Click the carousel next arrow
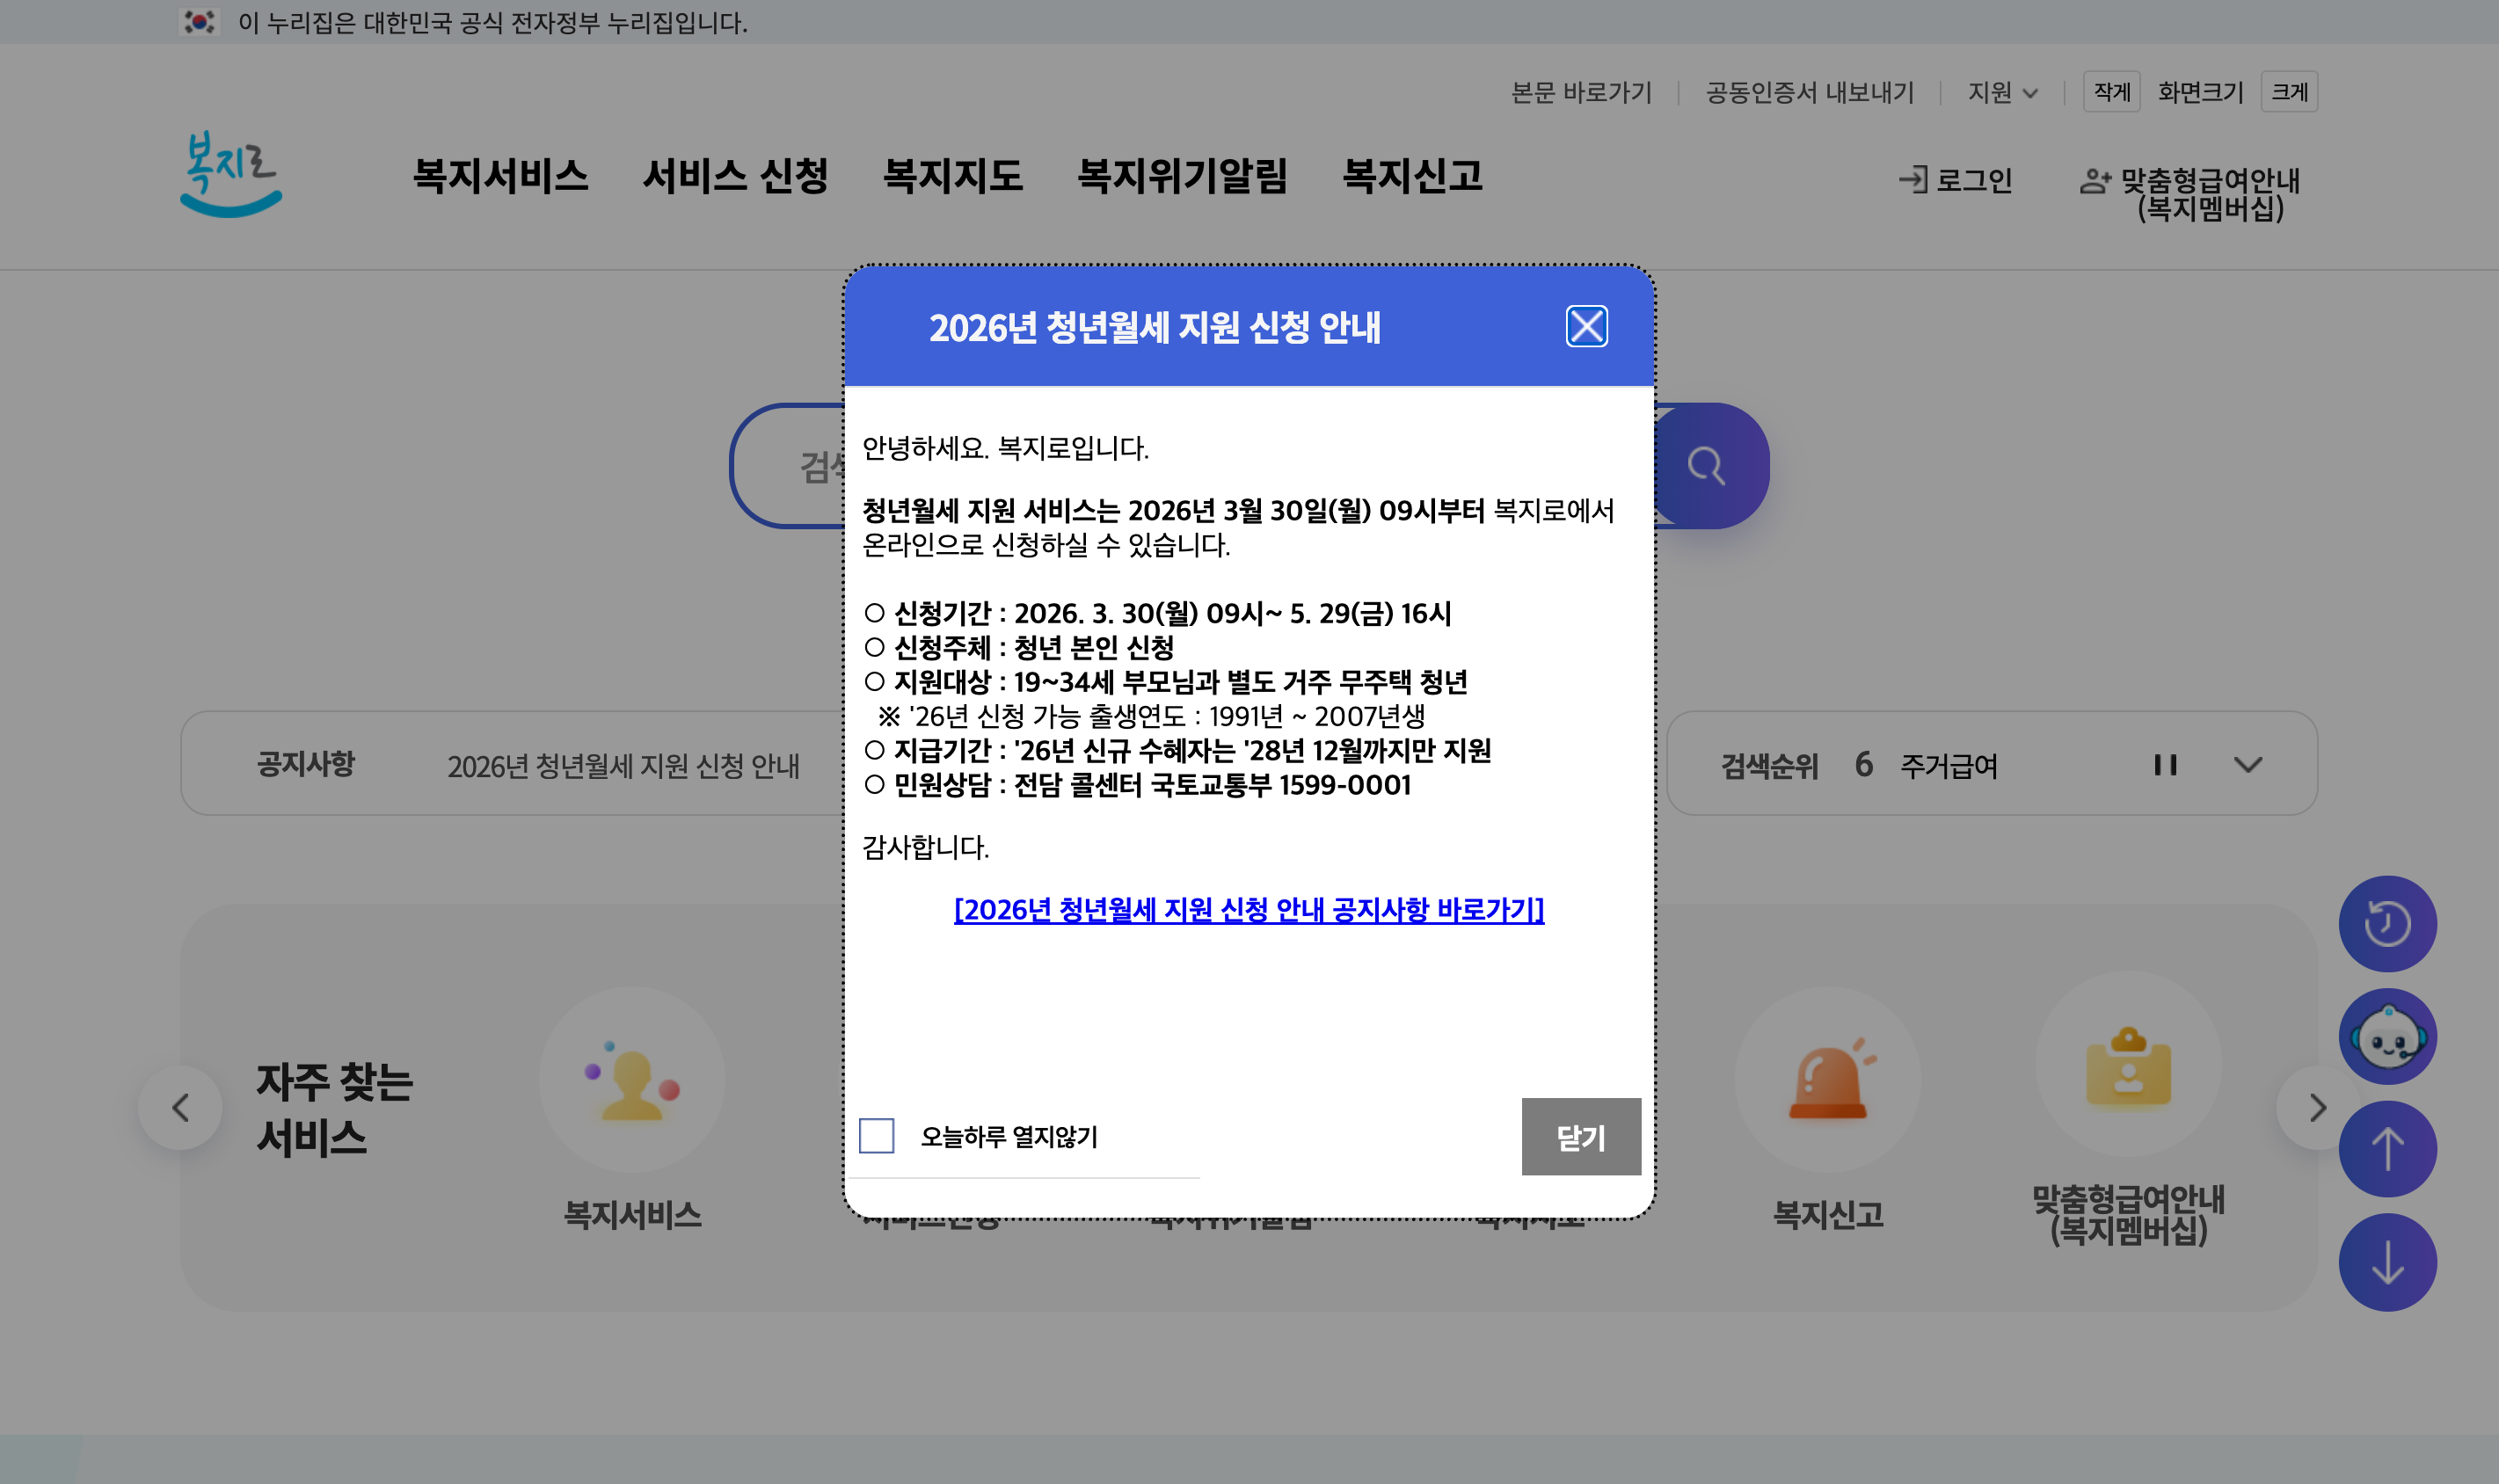This screenshot has height=1484, width=2499. pyautogui.click(x=2316, y=1107)
